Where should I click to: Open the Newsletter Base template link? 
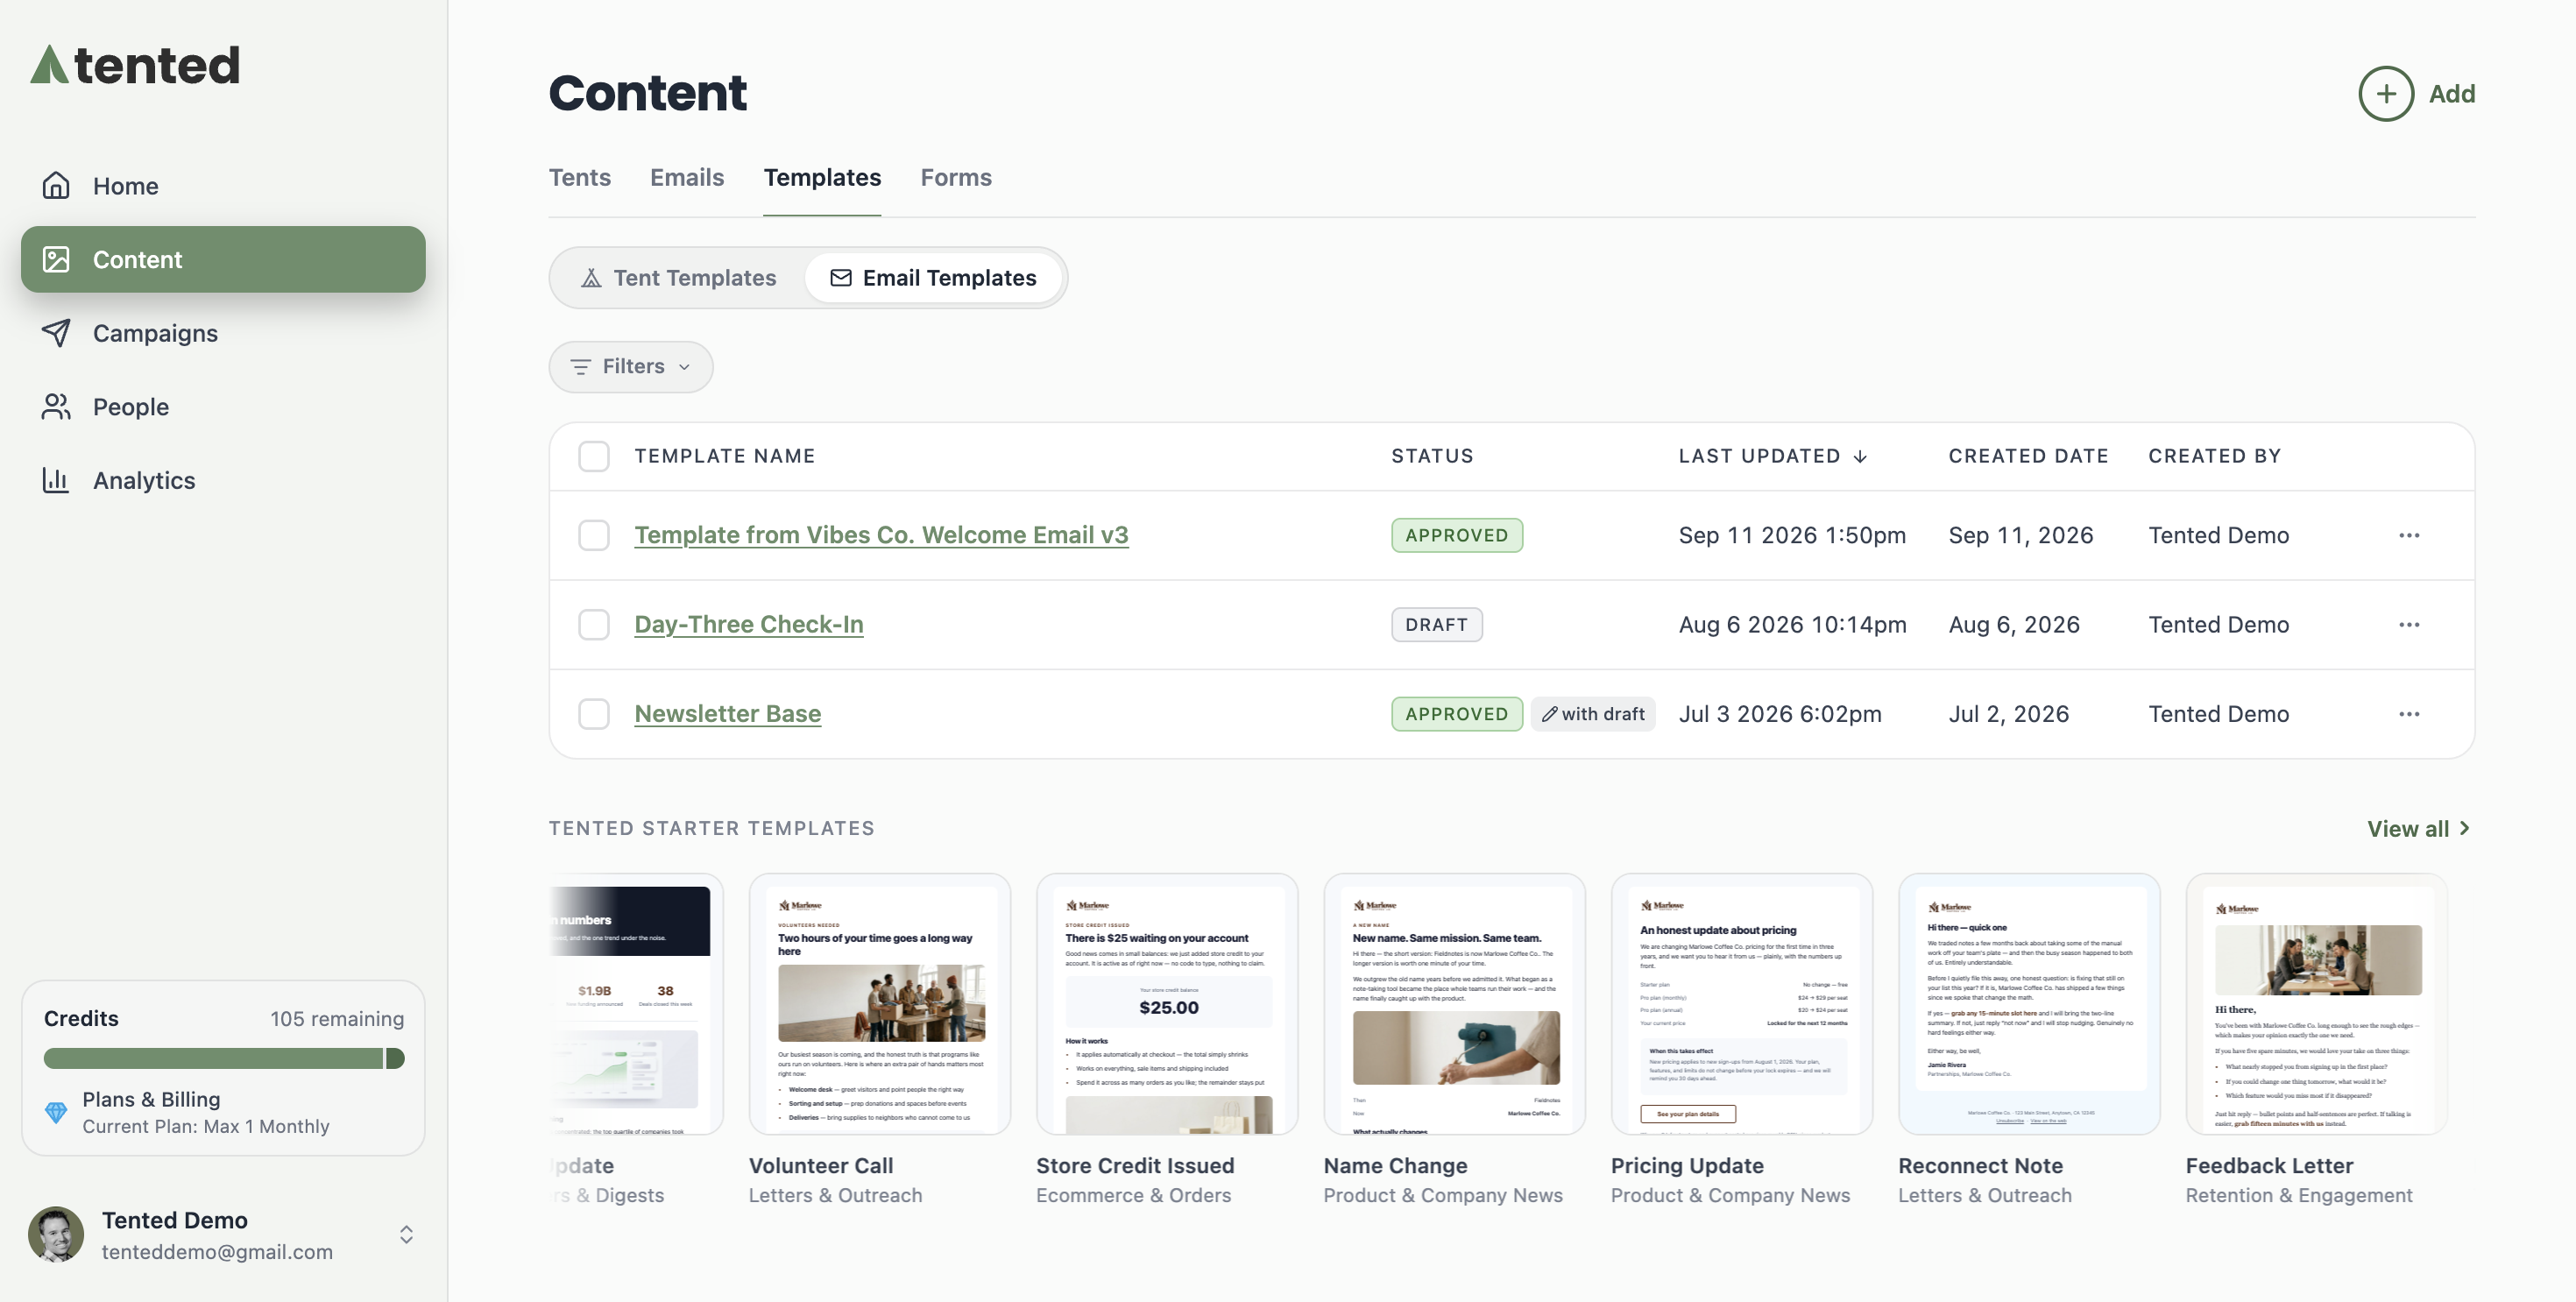pos(728,714)
